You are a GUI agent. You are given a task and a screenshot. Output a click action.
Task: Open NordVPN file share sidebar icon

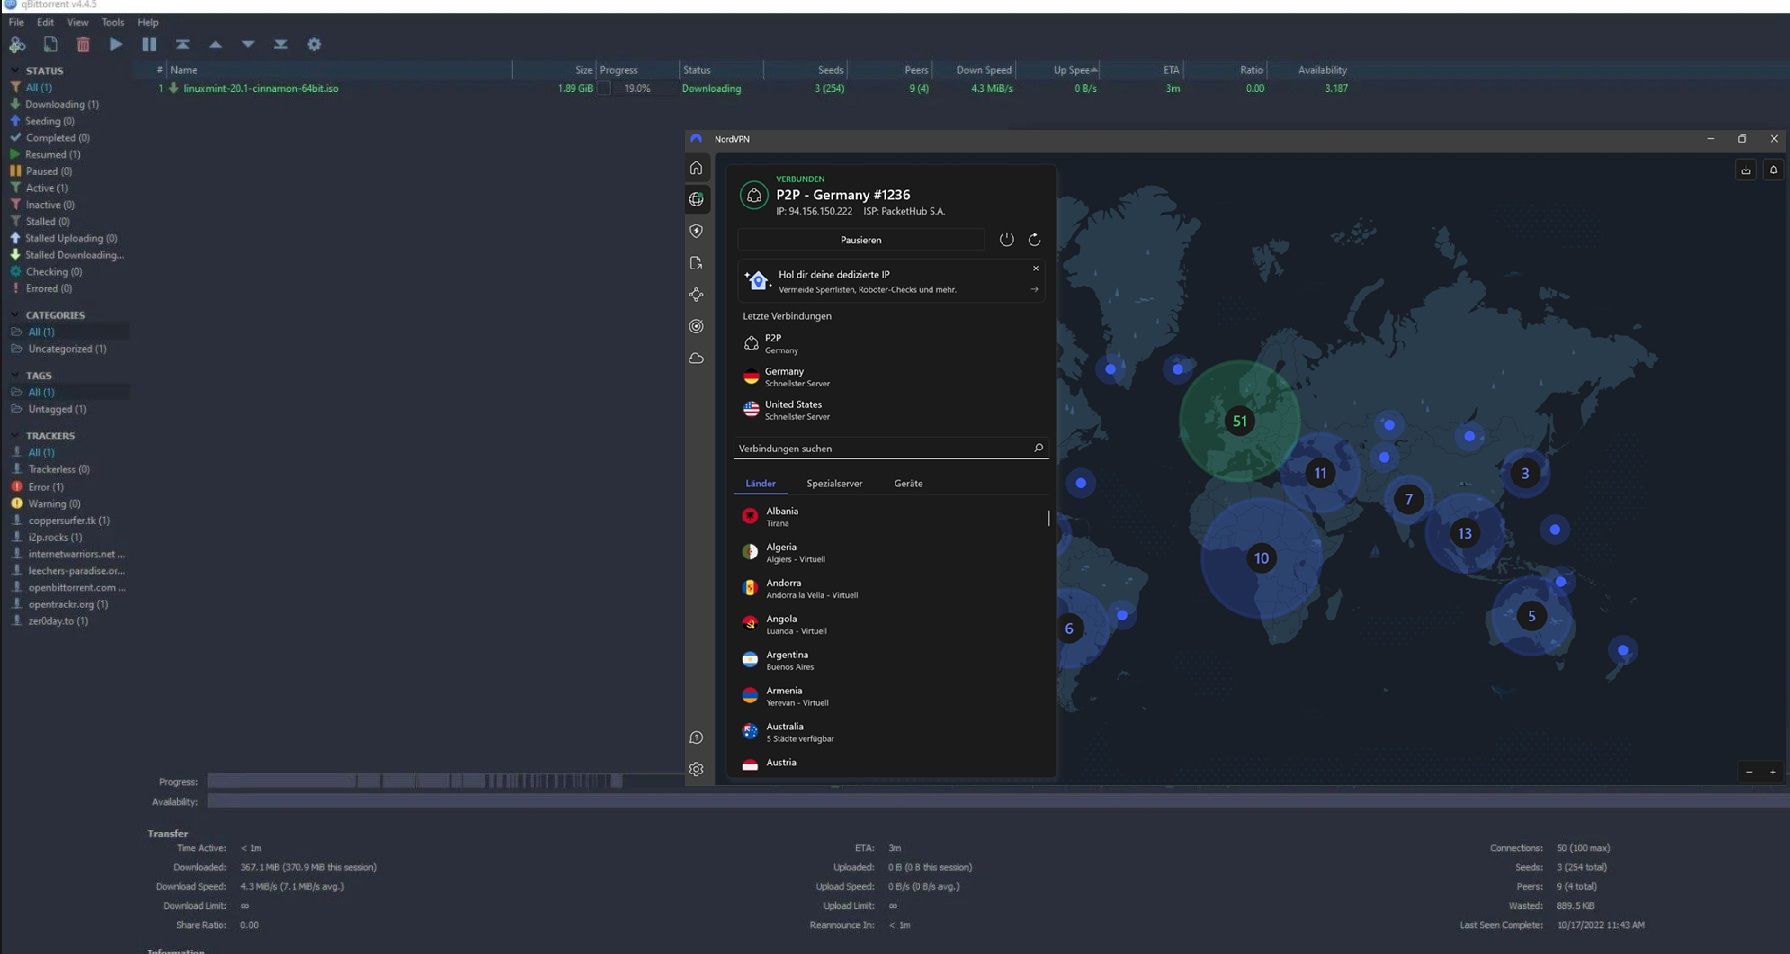696,263
